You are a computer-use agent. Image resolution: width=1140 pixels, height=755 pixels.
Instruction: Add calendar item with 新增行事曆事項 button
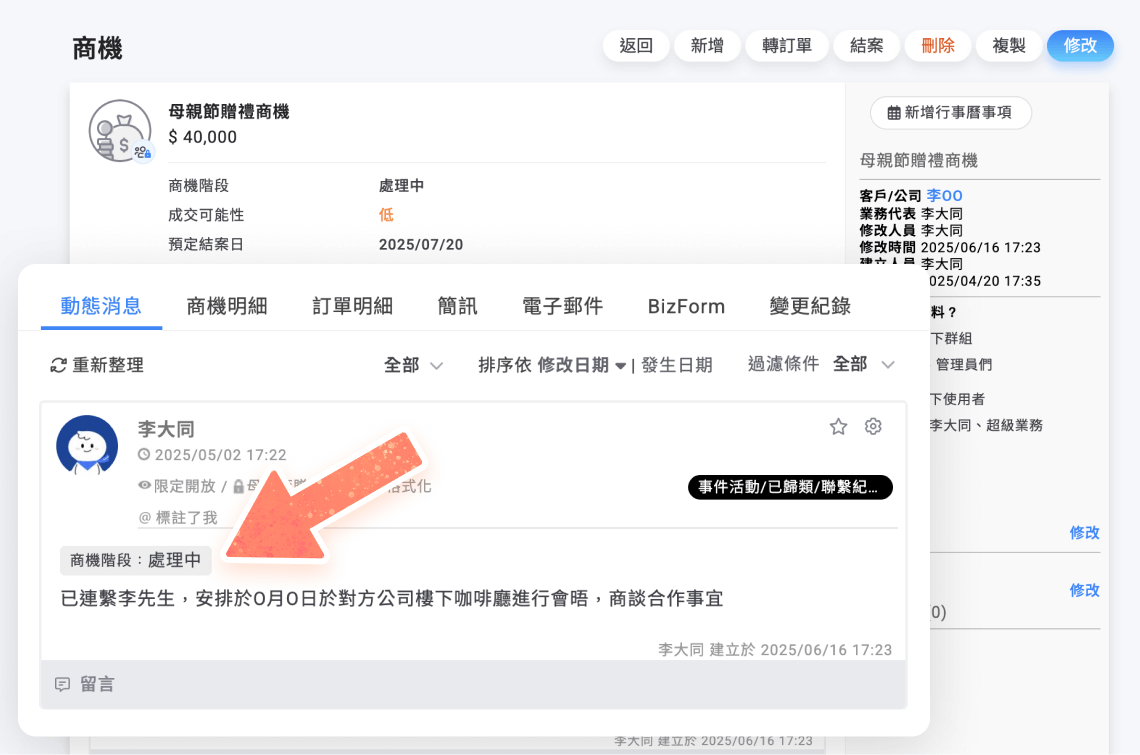(950, 113)
